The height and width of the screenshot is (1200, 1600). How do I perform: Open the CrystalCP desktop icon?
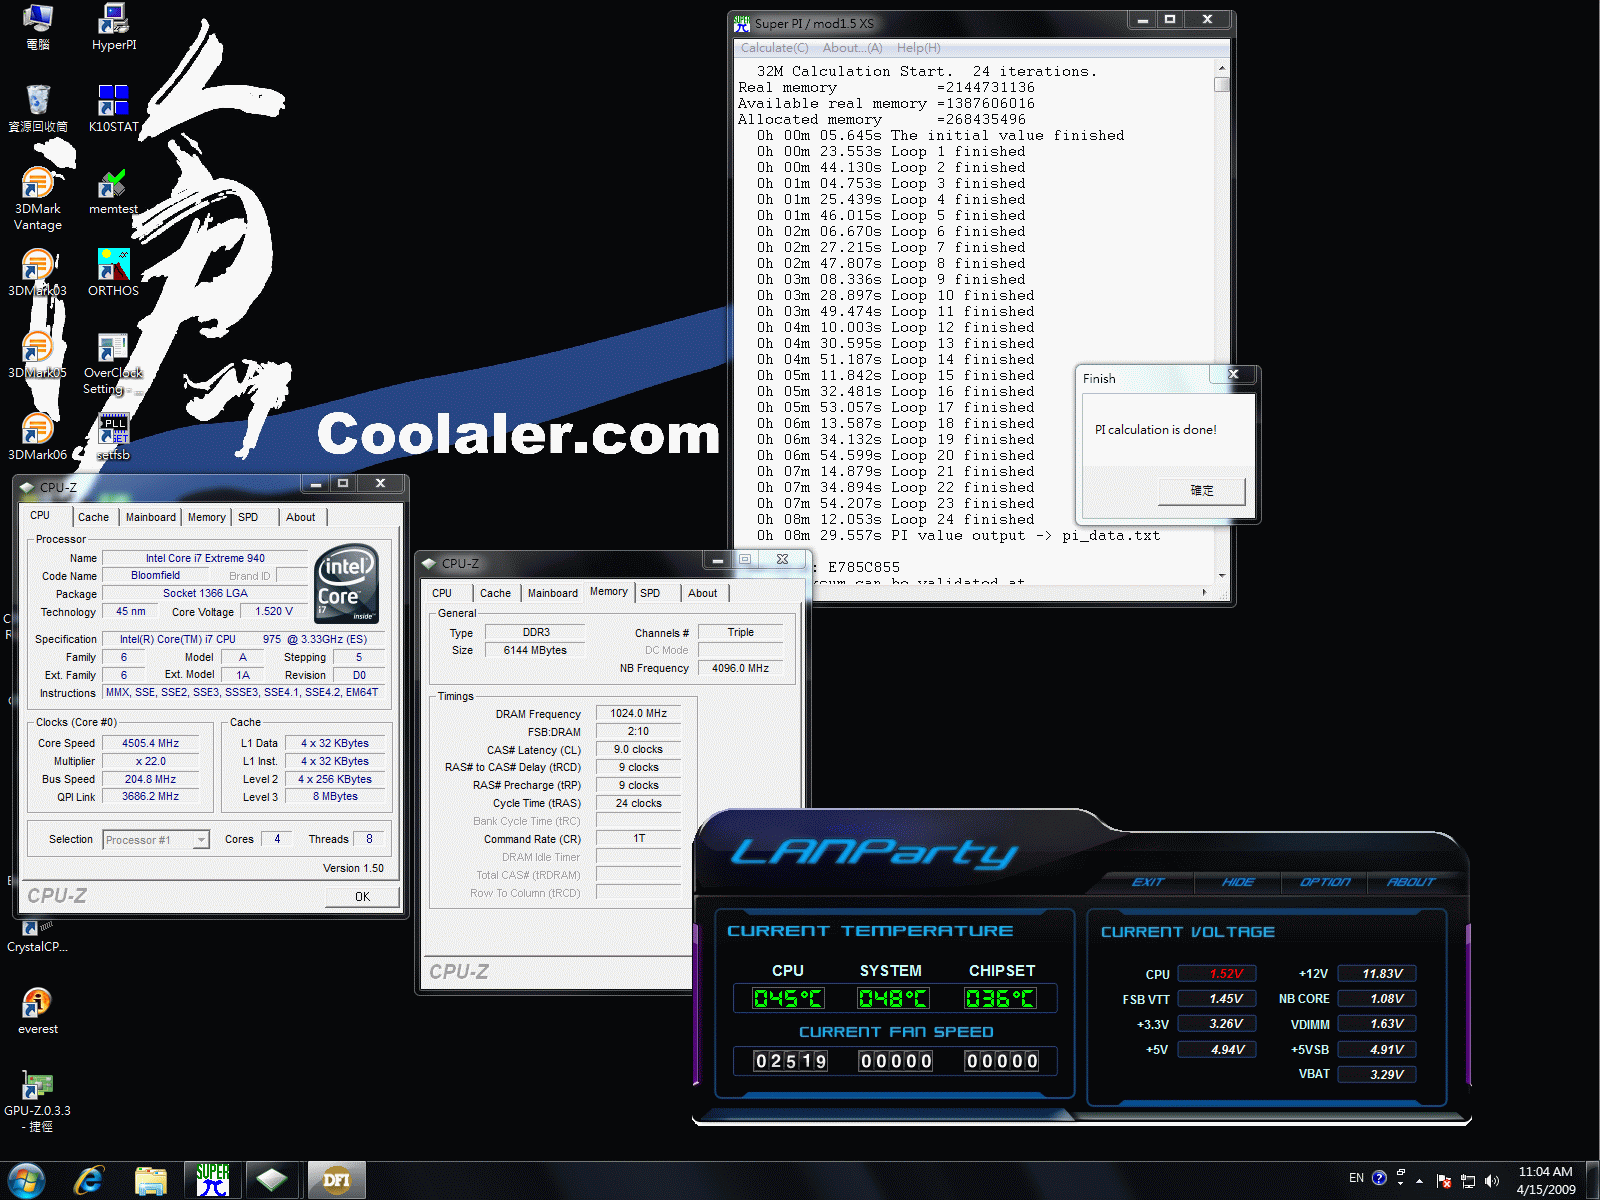38,935
